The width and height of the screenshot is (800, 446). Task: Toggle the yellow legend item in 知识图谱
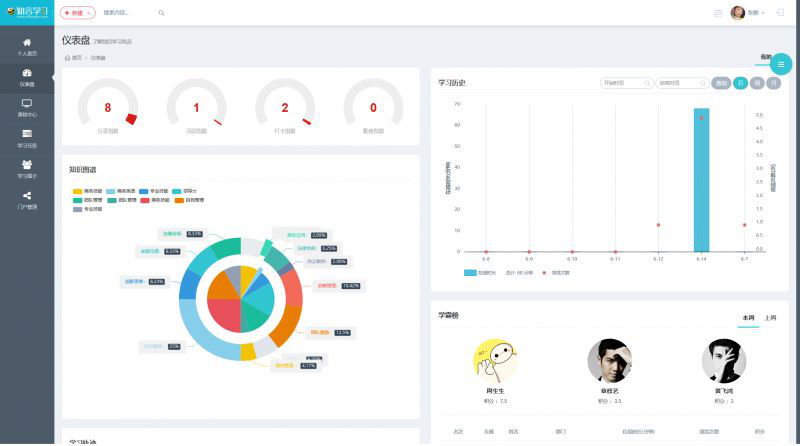(88, 191)
